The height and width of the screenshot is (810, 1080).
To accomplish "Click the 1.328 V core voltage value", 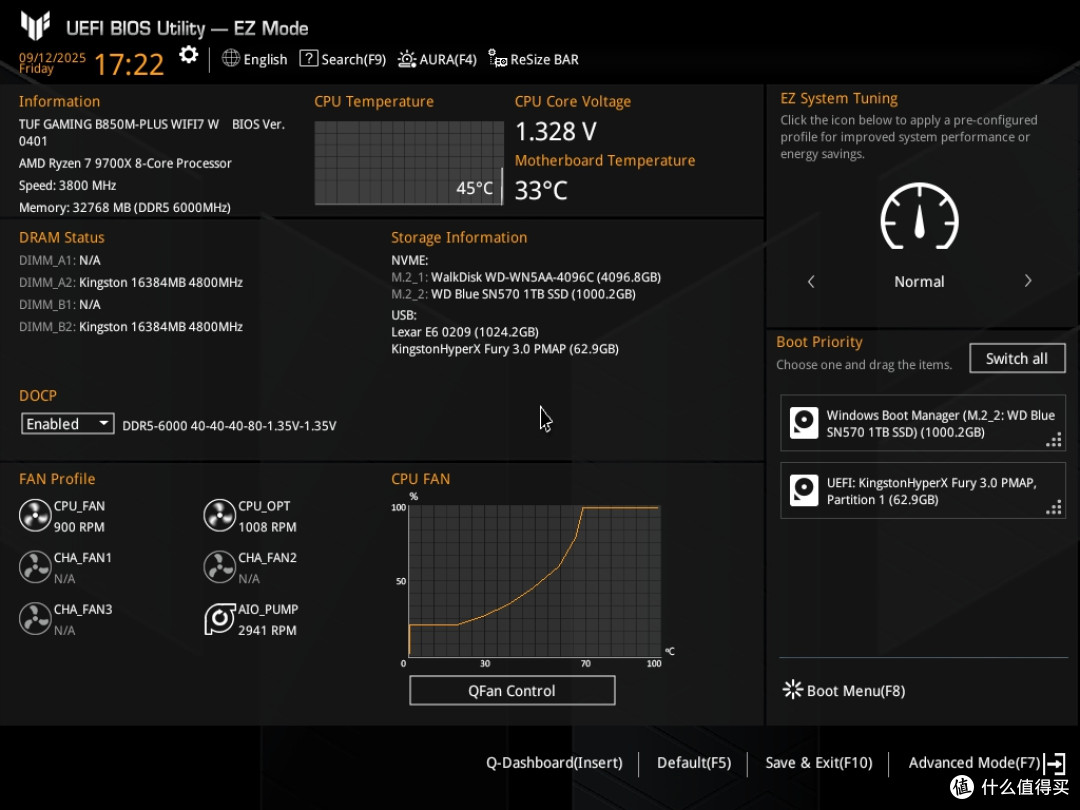I will tap(556, 131).
